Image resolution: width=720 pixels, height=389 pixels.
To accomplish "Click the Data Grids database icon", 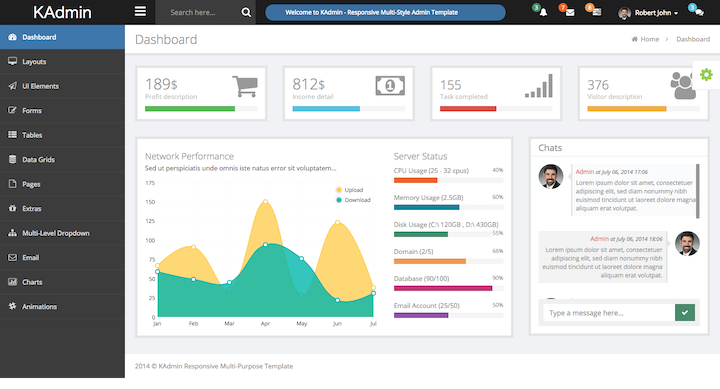I will [12, 159].
